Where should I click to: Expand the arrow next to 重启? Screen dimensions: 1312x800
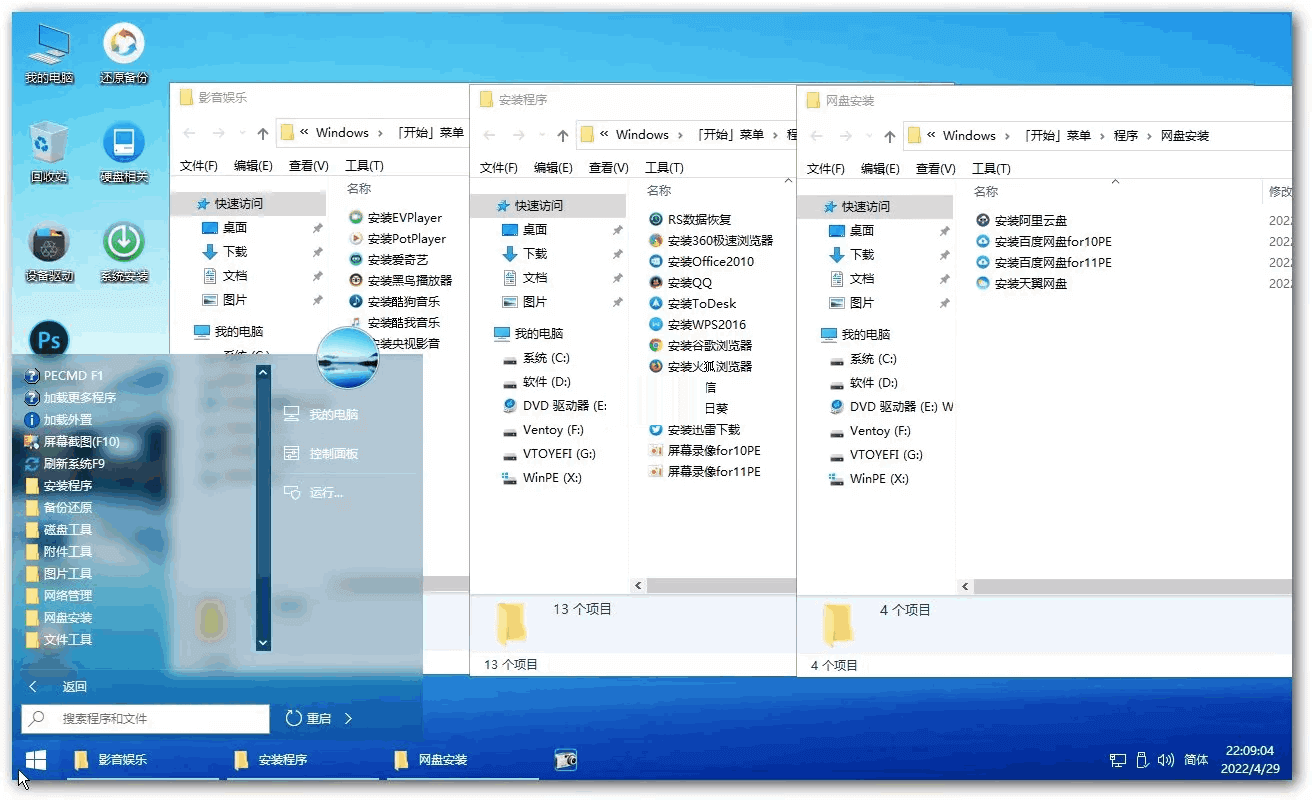[348, 718]
